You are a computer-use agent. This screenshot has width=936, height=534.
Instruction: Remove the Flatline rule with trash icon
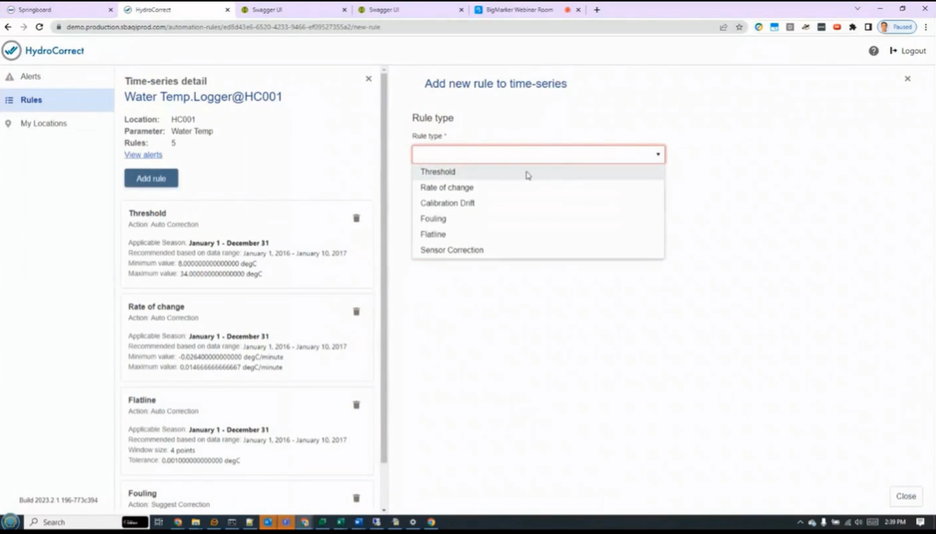point(356,405)
